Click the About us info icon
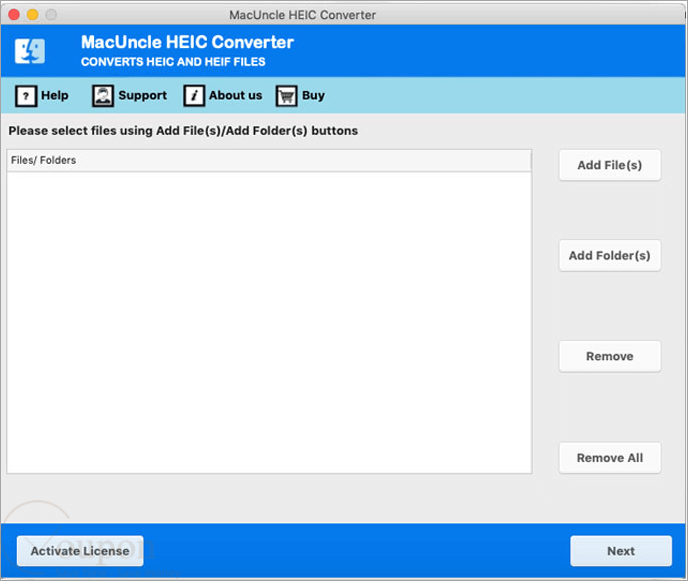The height and width of the screenshot is (581, 688). click(x=194, y=96)
